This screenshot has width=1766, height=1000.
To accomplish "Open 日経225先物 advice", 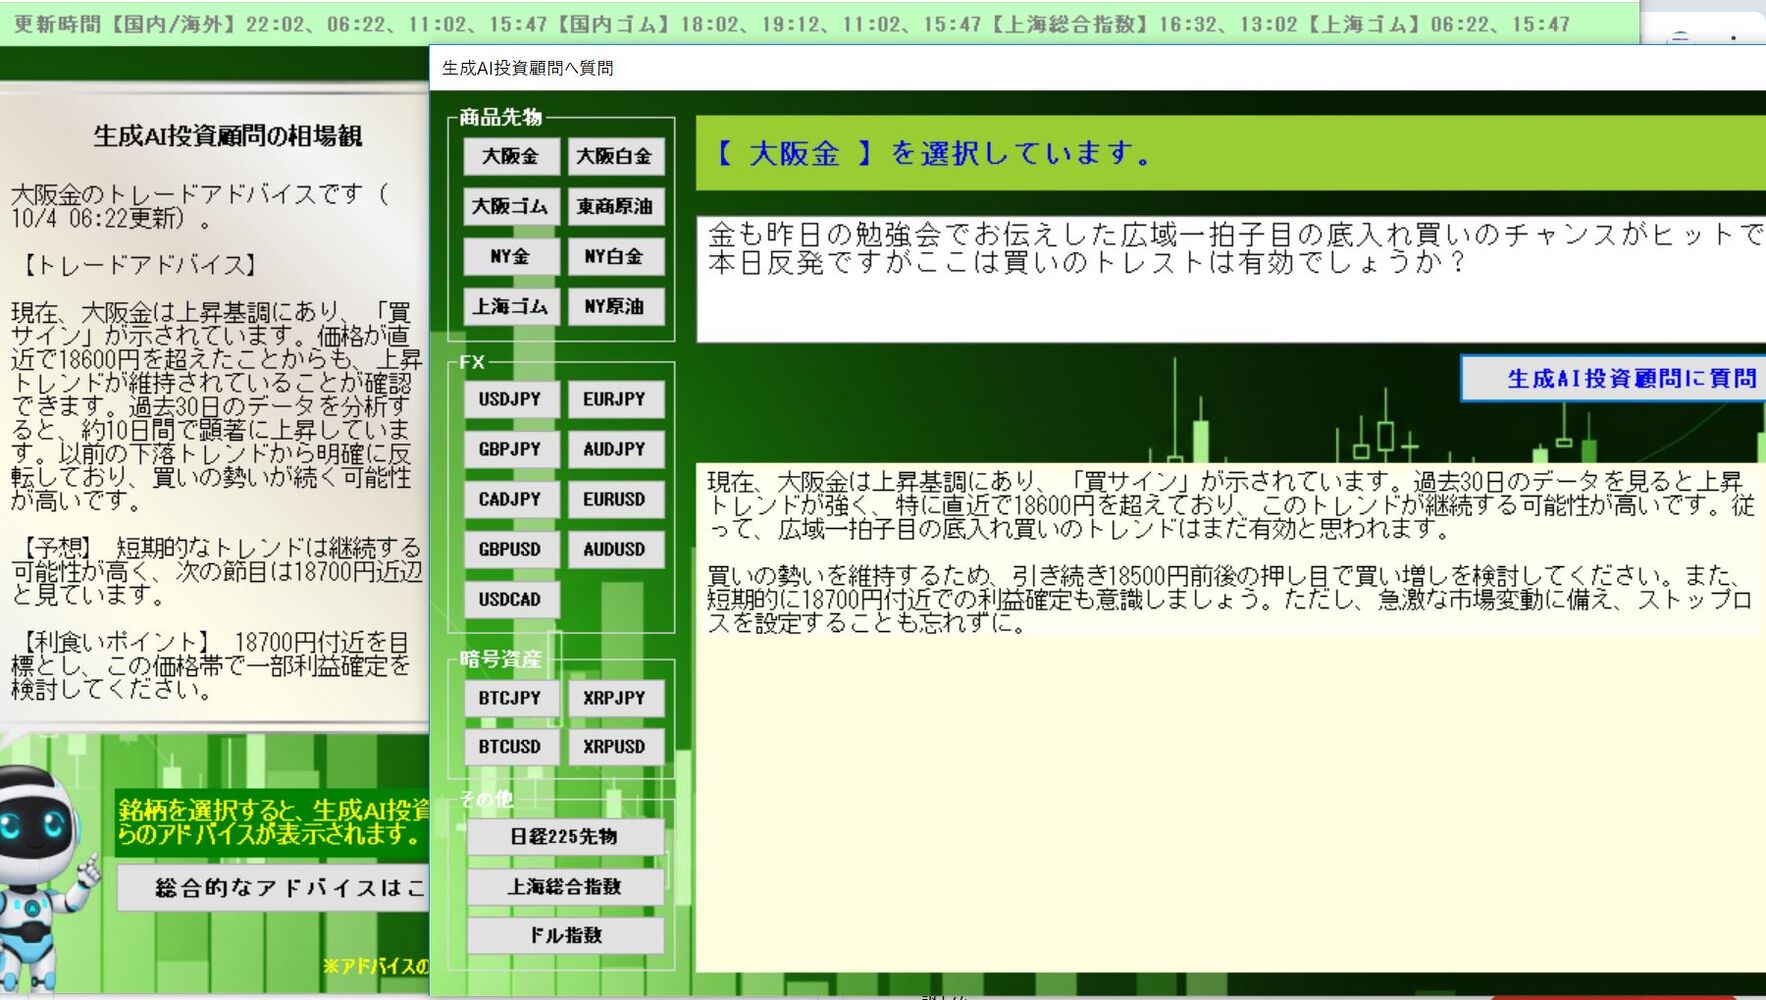I will (565, 837).
